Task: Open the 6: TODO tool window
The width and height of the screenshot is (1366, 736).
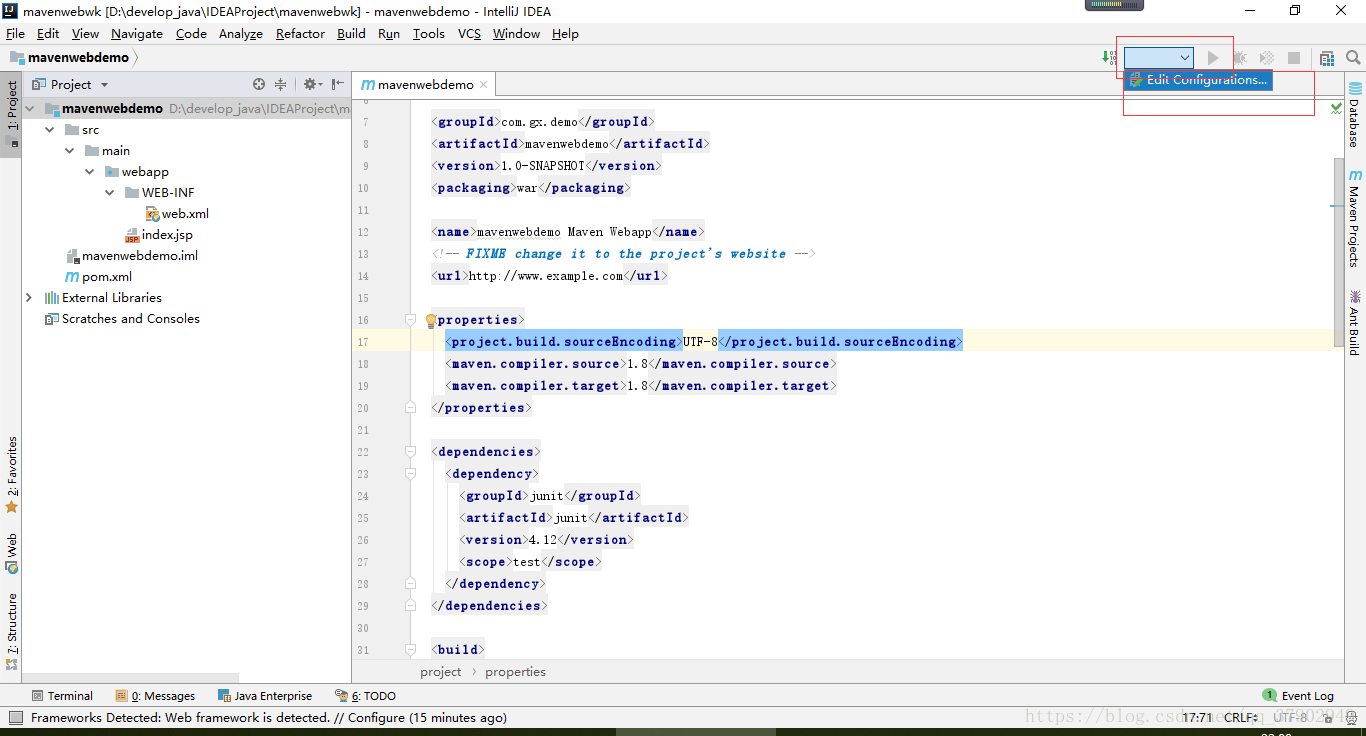Action: 366,696
